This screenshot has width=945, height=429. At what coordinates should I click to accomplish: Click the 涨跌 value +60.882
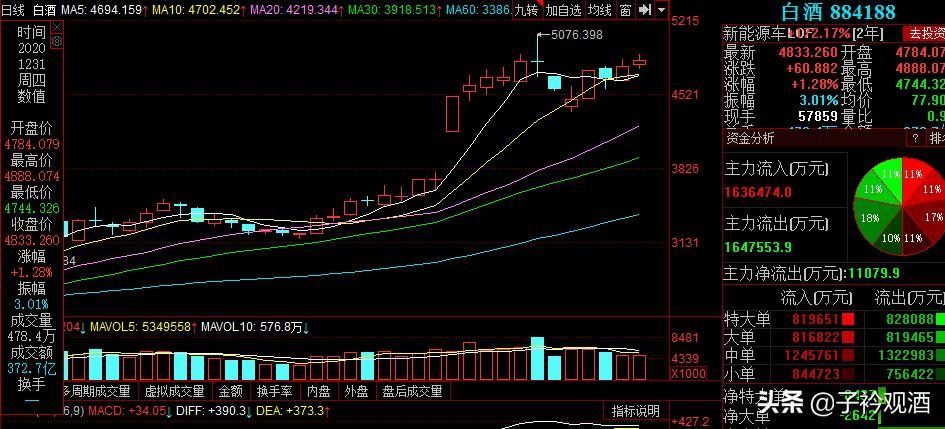(811, 67)
